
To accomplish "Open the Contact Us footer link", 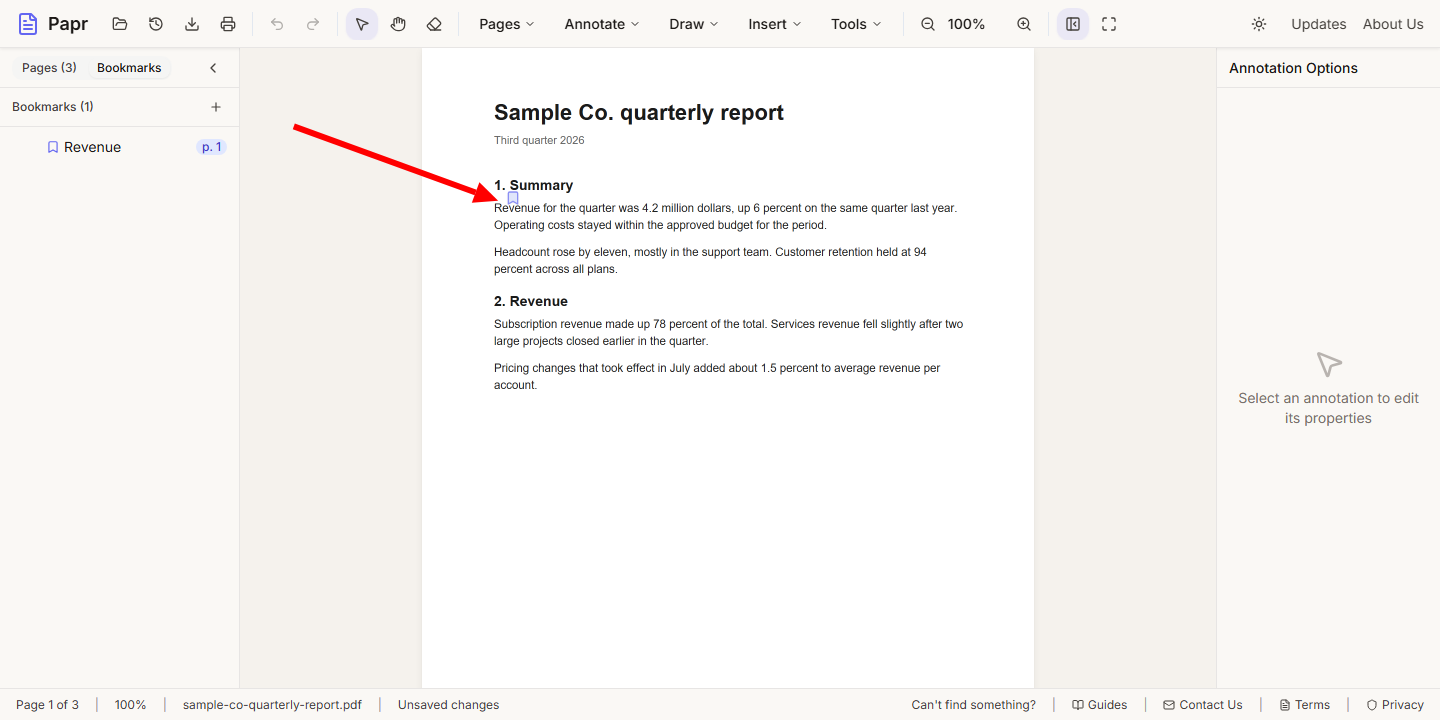I will tap(1202, 705).
